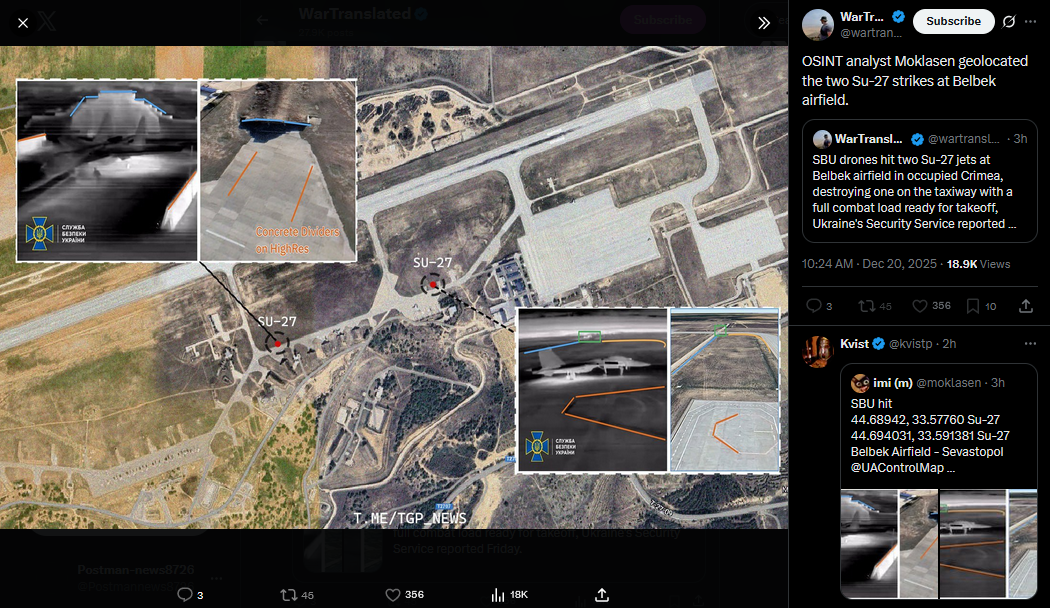
Task: Click the @UAControlMap mention
Action: (x=897, y=467)
